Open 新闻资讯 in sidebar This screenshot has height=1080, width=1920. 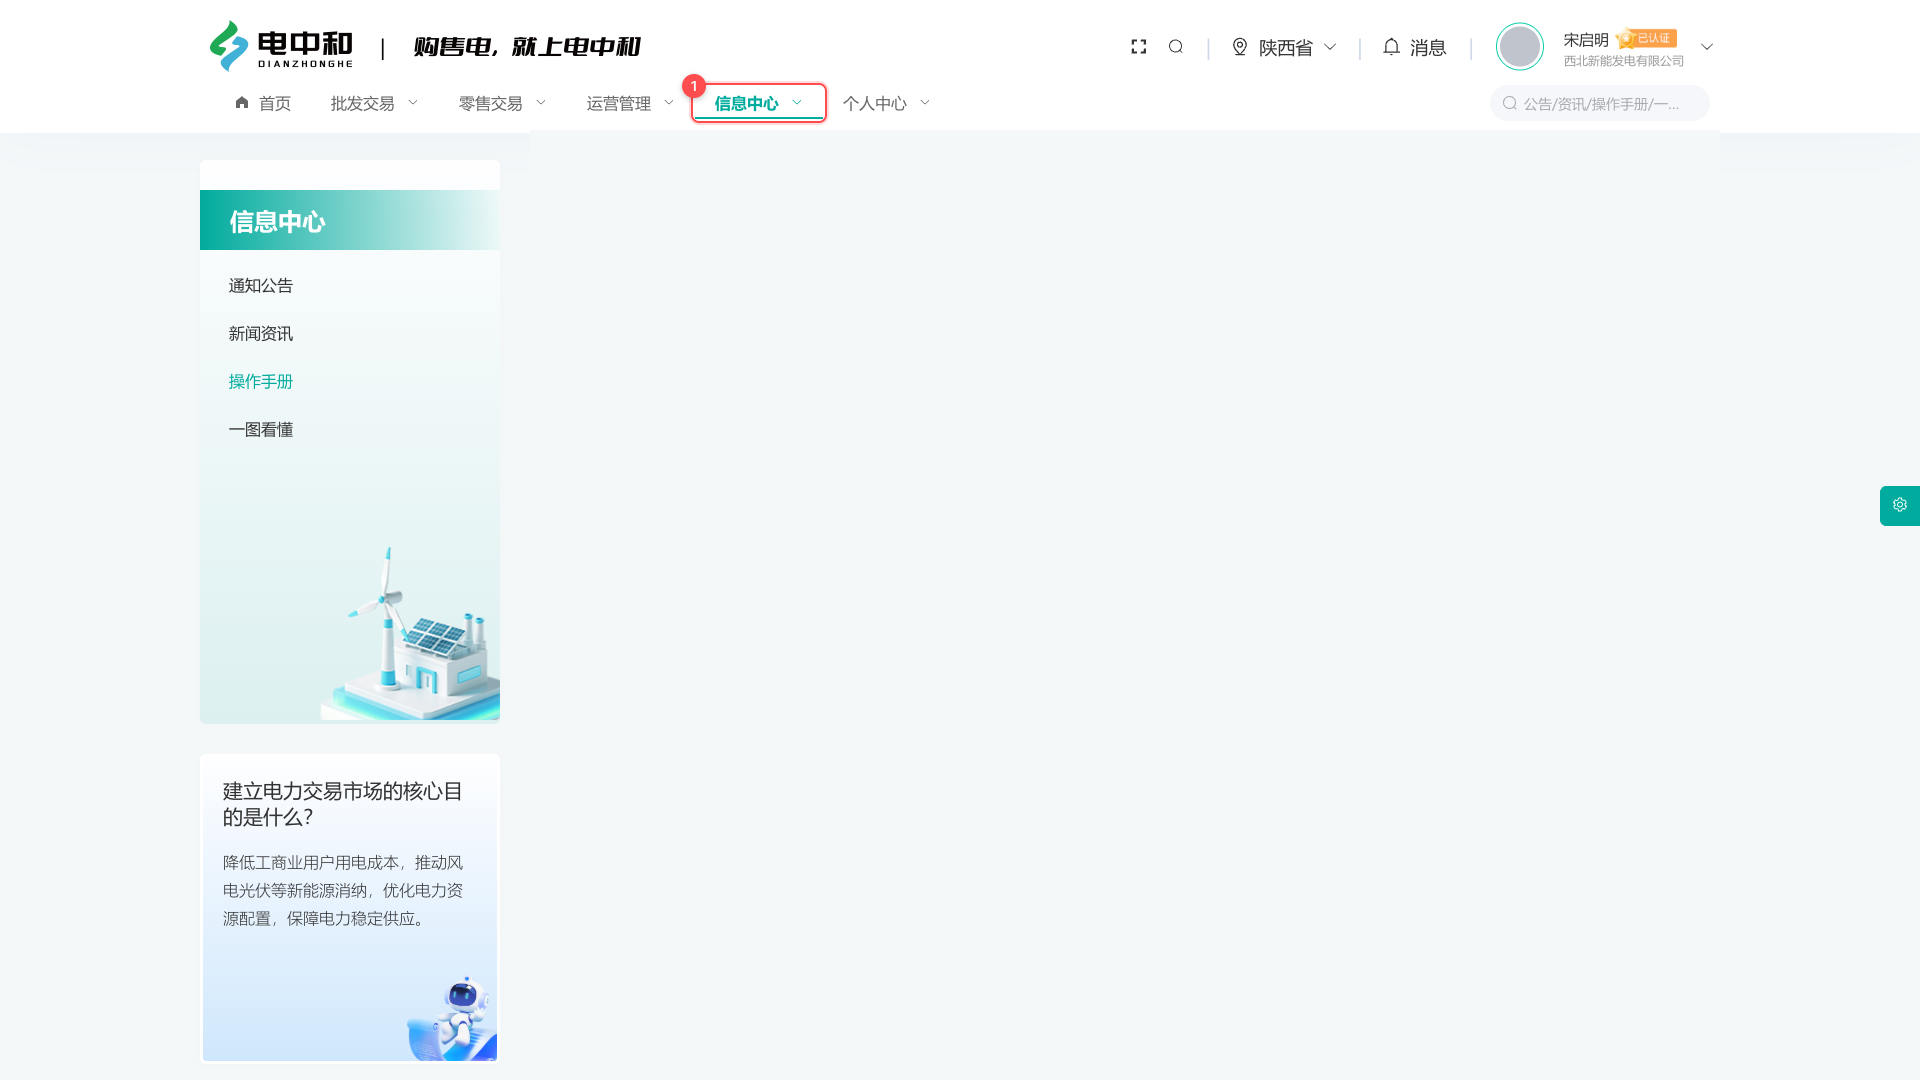pos(261,334)
